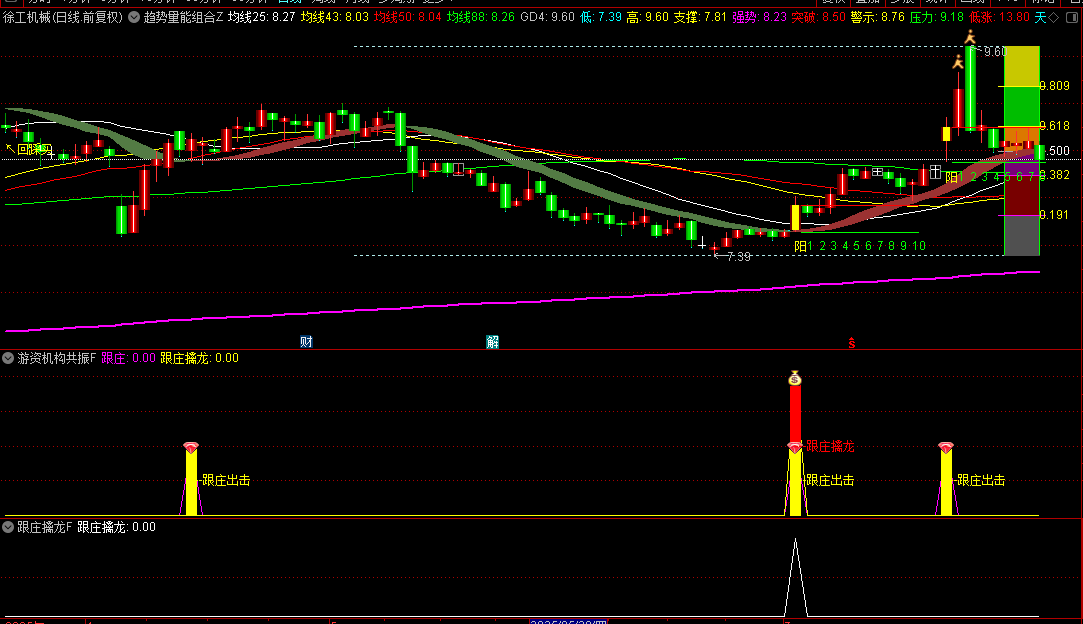Click the green 天 label in the header
Image resolution: width=1083 pixels, height=624 pixels.
1040,17
